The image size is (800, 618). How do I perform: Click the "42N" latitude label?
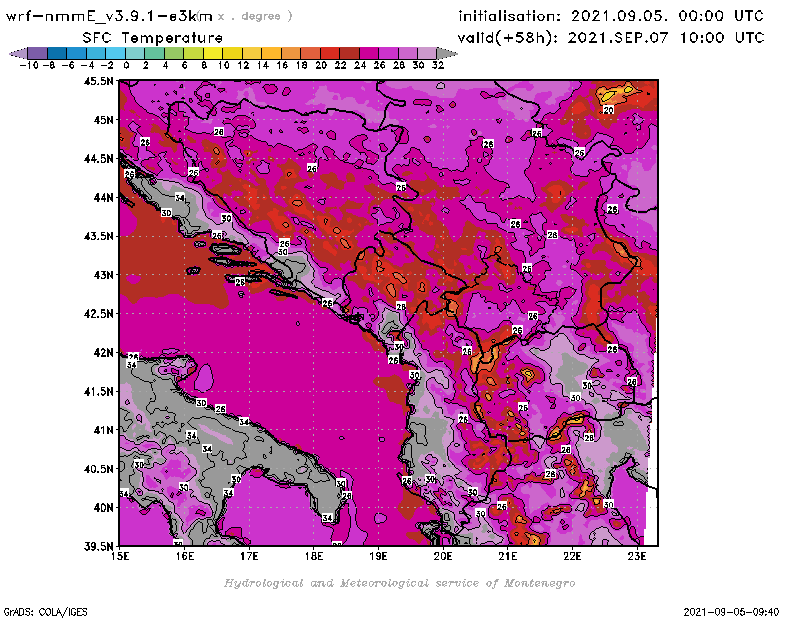pos(103,353)
